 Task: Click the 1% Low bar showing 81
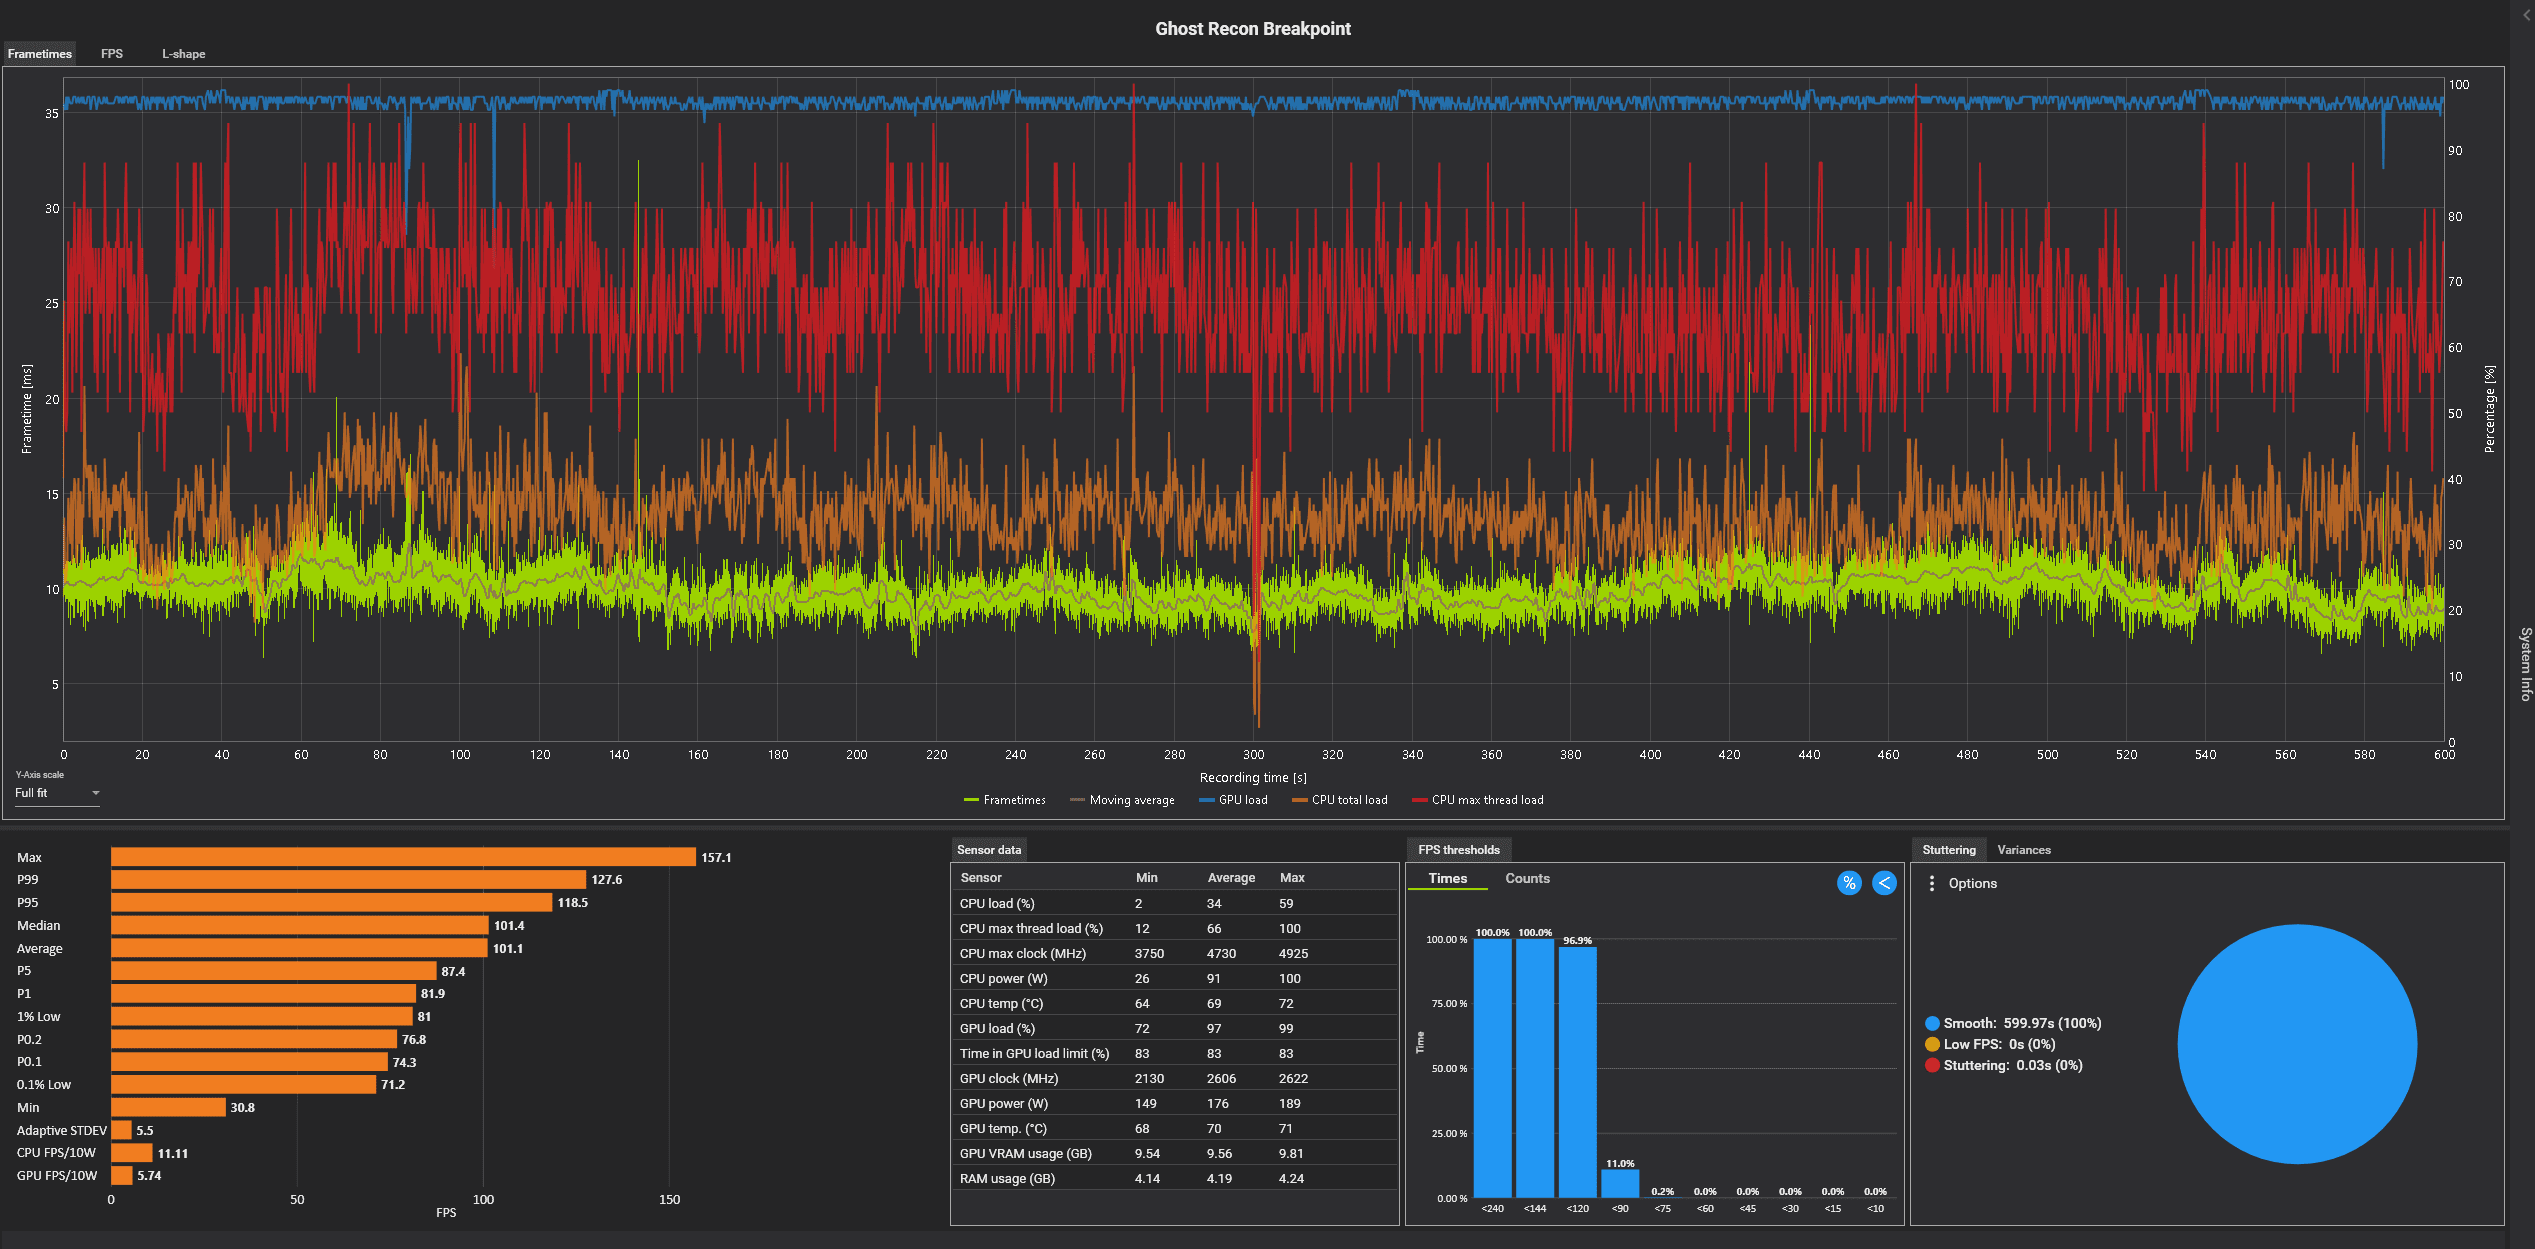pyautogui.click(x=261, y=1016)
